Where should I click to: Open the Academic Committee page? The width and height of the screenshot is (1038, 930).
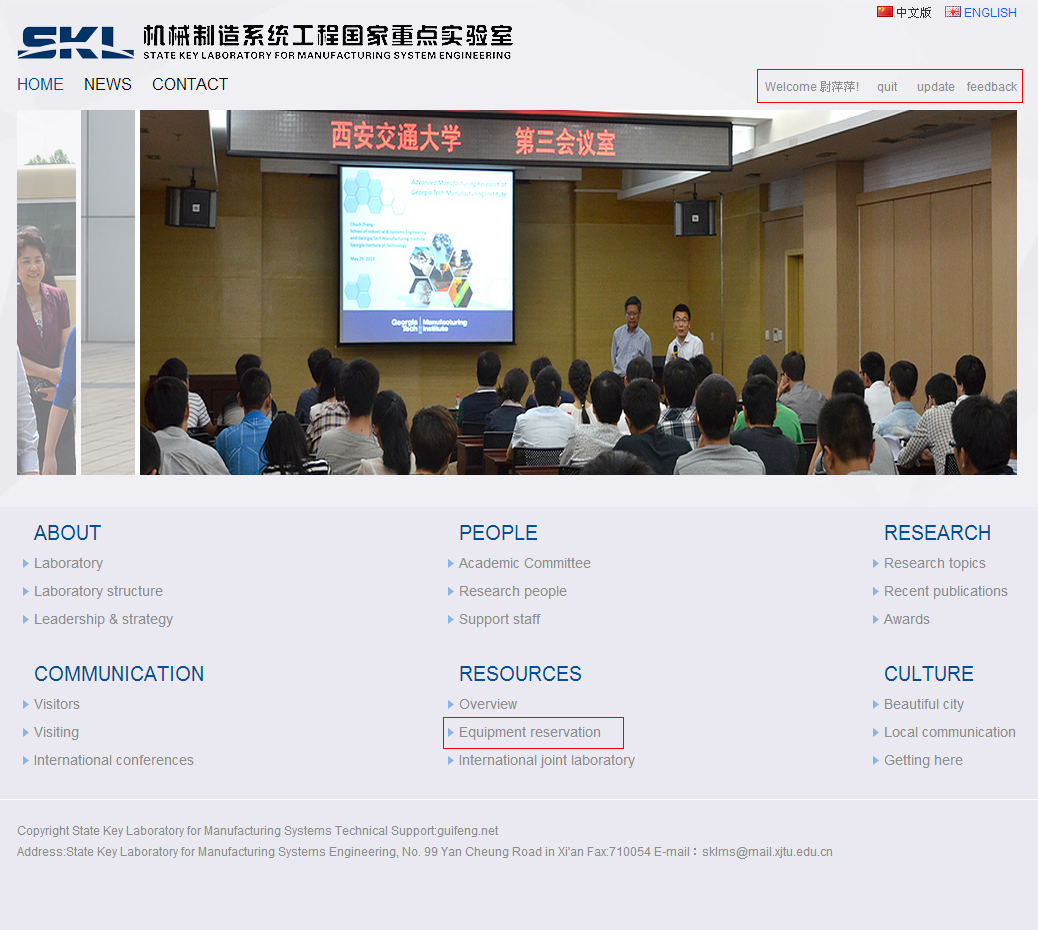click(524, 563)
